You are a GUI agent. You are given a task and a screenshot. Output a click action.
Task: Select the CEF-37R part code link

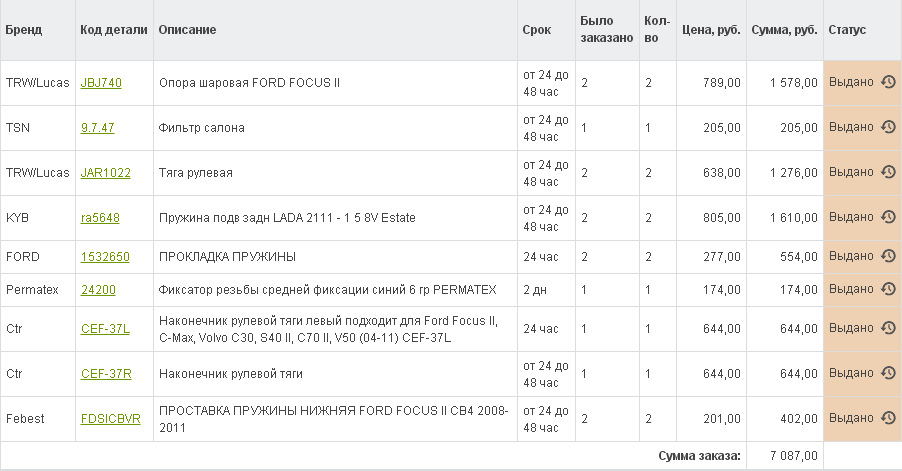point(106,374)
